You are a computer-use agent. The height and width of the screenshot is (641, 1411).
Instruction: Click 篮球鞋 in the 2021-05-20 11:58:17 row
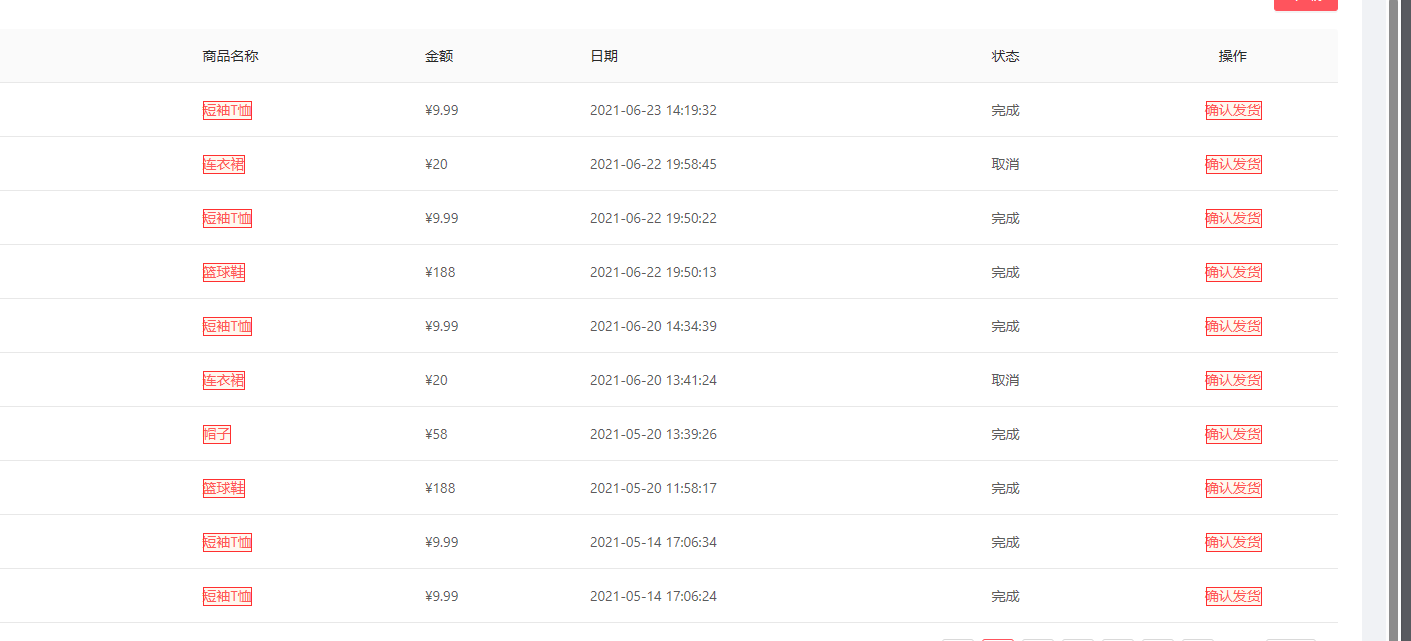click(x=224, y=488)
